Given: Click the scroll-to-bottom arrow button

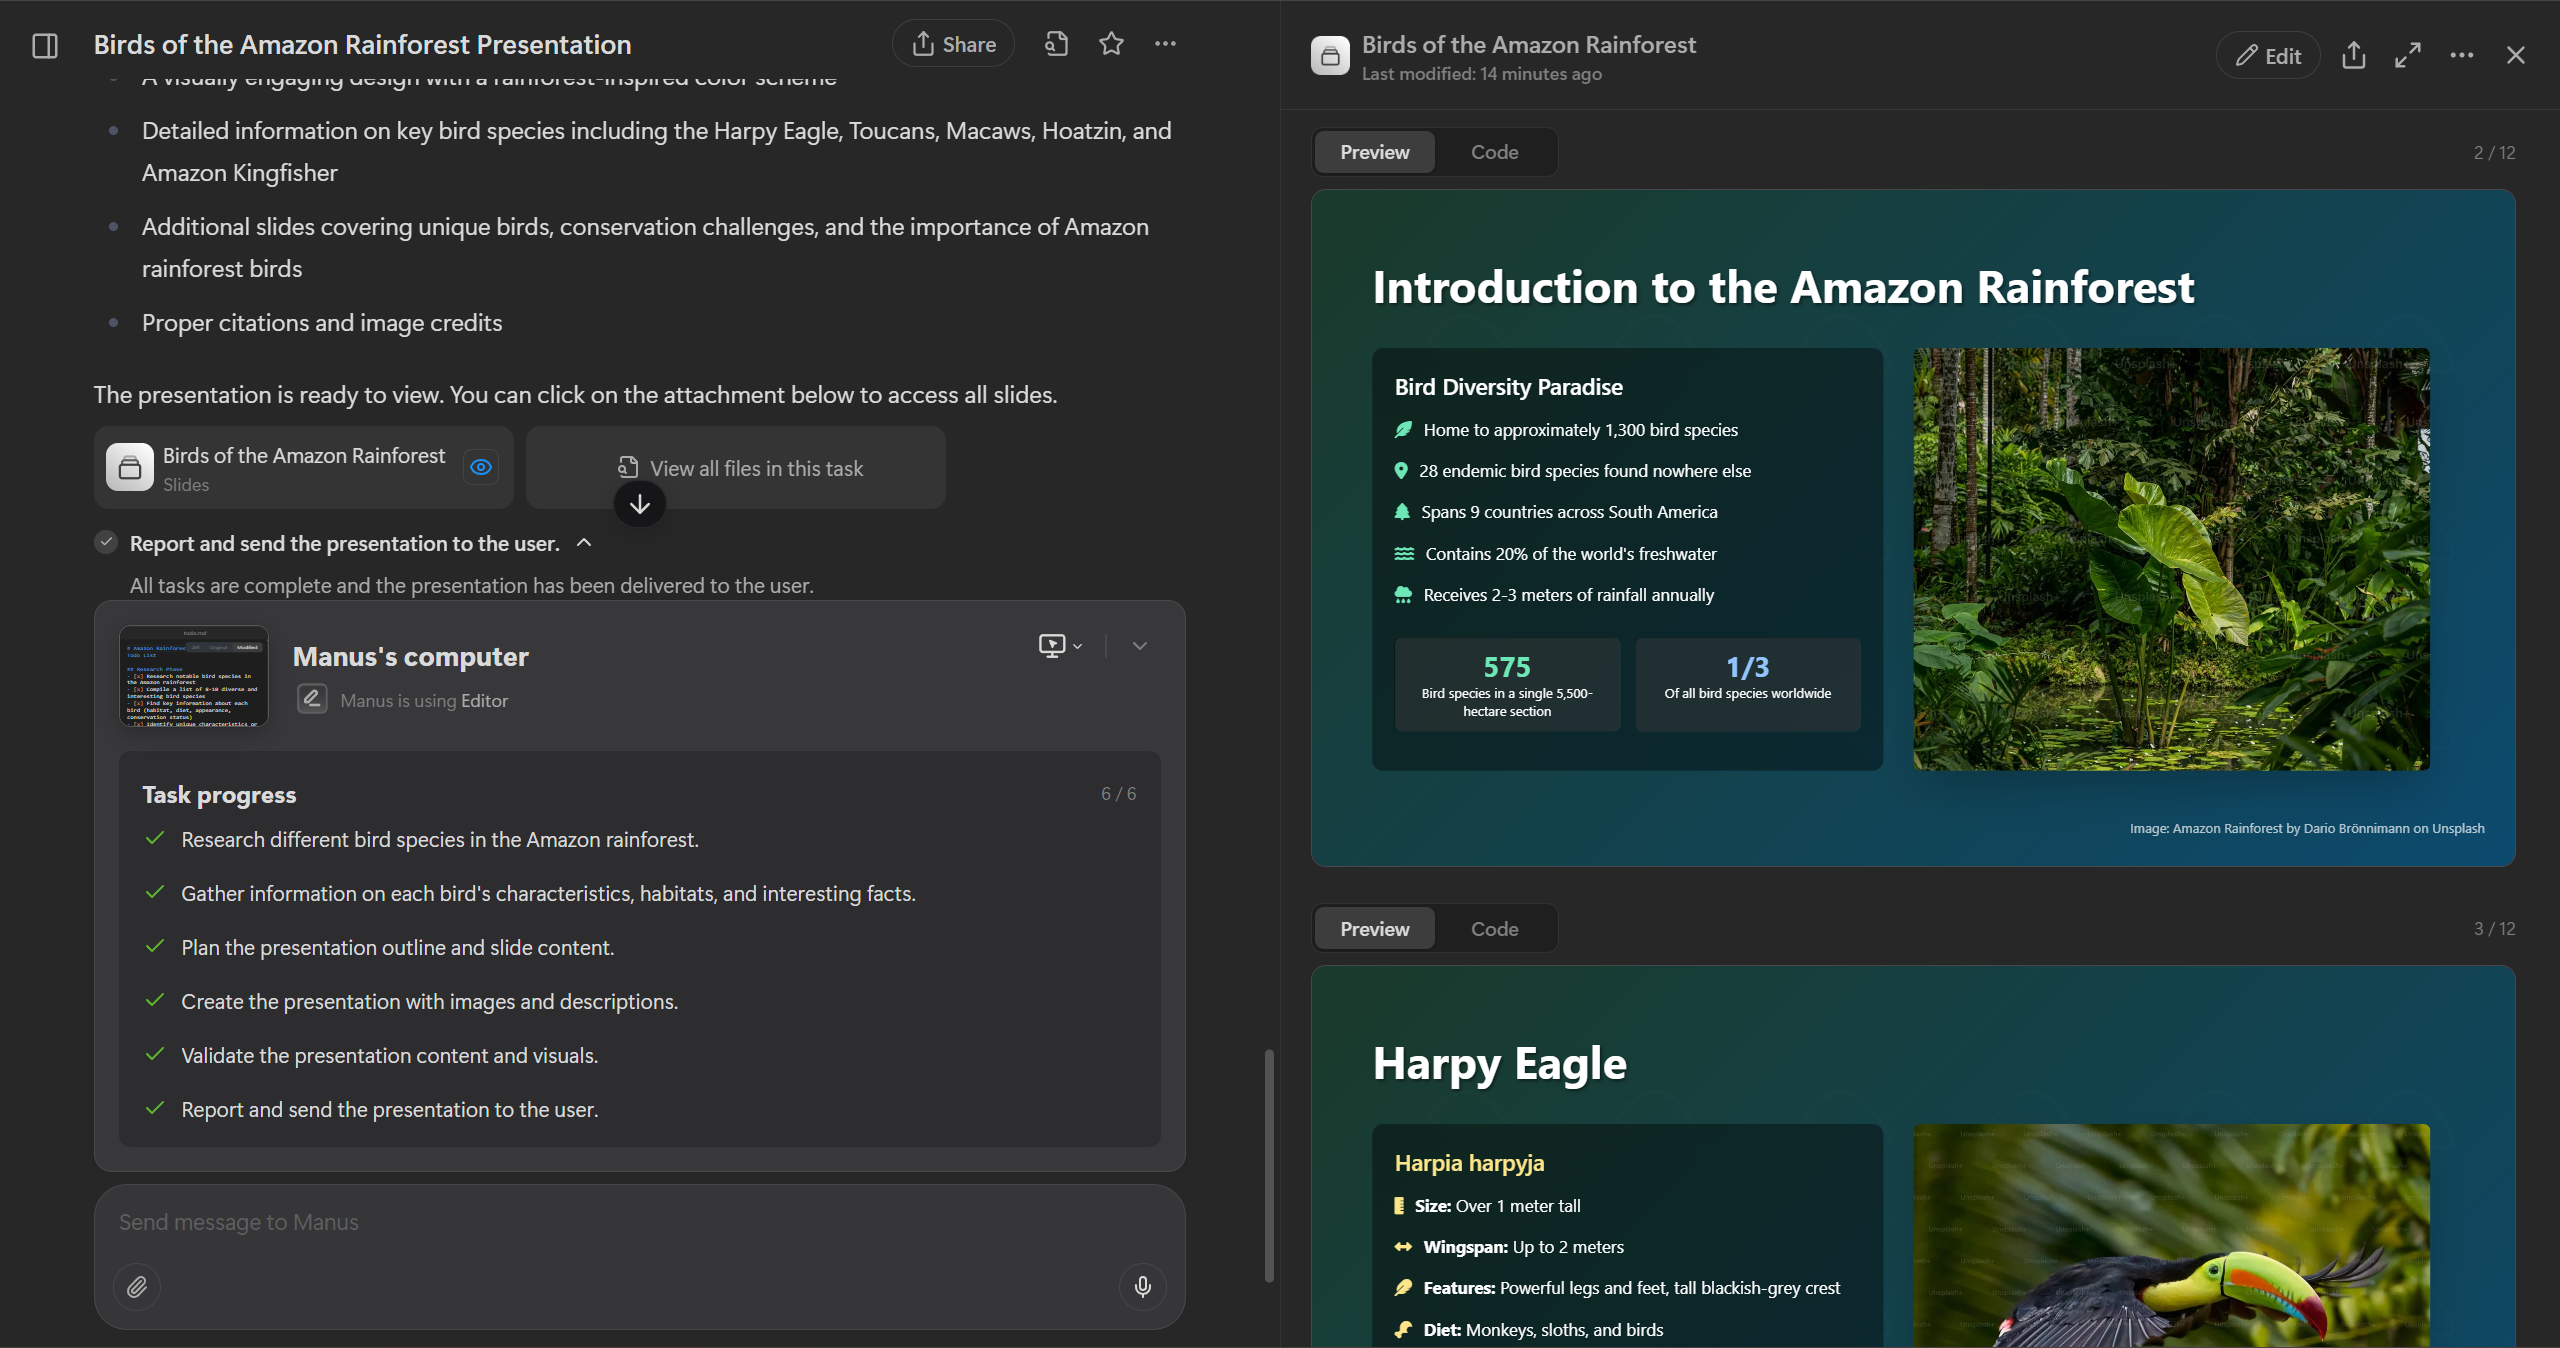Looking at the screenshot, I should 640,504.
